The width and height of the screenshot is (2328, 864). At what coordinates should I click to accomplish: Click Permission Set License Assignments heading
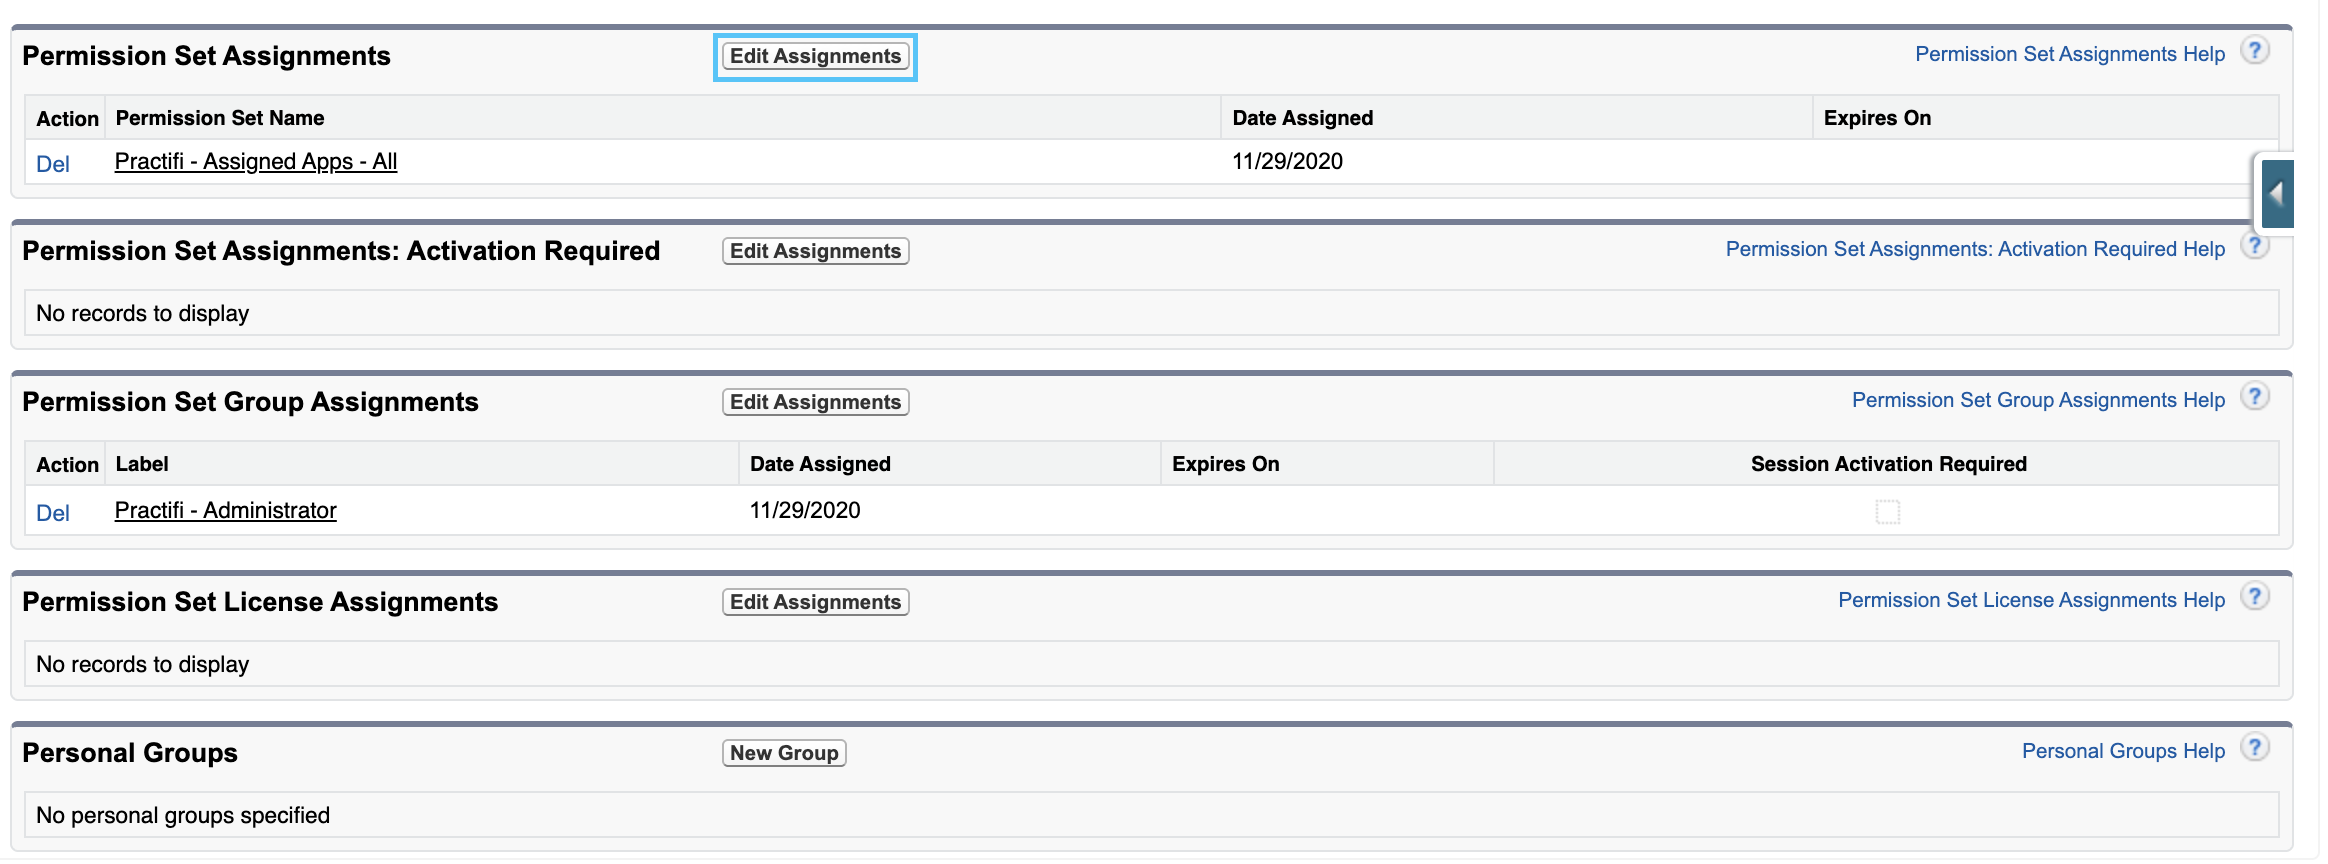(x=260, y=602)
